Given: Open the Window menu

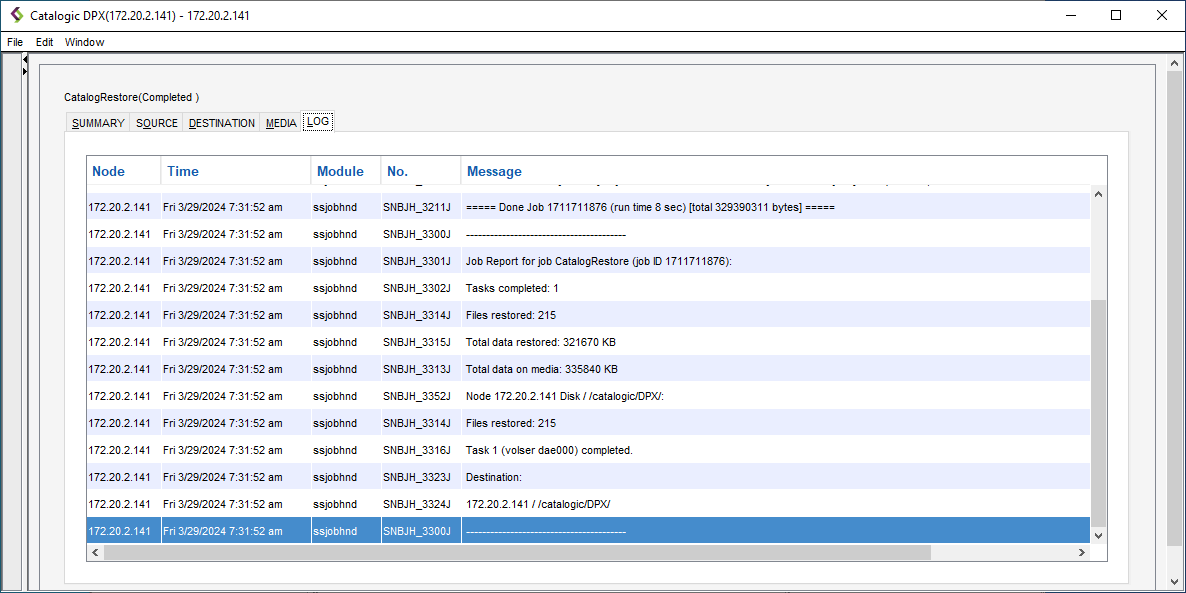Looking at the screenshot, I should [85, 42].
